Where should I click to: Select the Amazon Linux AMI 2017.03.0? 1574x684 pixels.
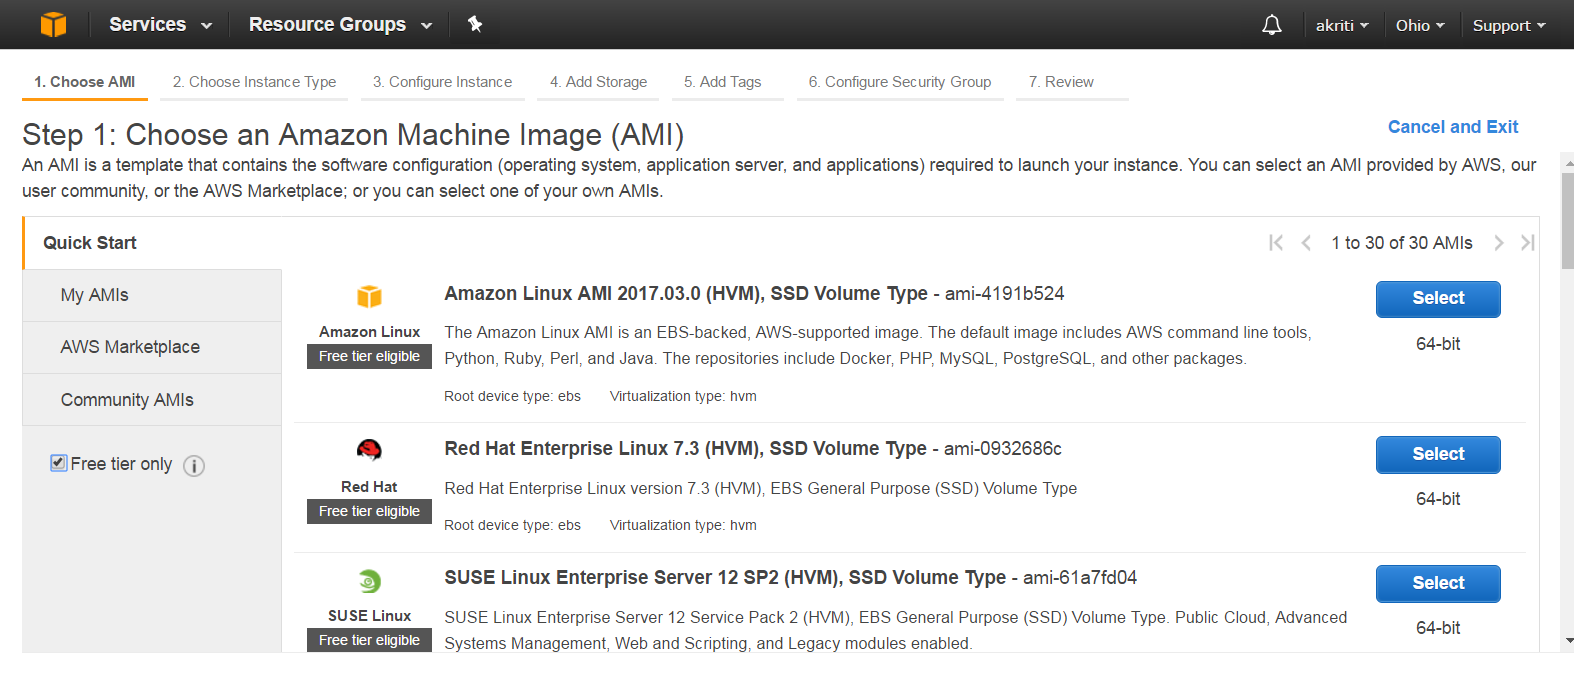tap(1437, 298)
